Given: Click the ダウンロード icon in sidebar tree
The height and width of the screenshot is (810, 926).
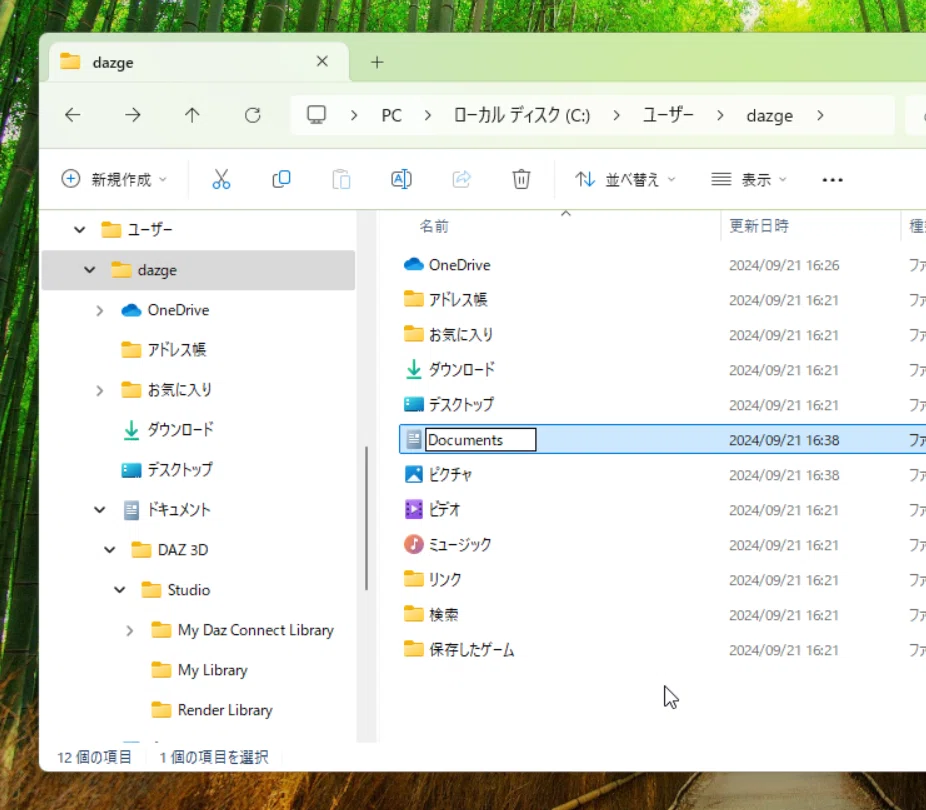Looking at the screenshot, I should (131, 430).
